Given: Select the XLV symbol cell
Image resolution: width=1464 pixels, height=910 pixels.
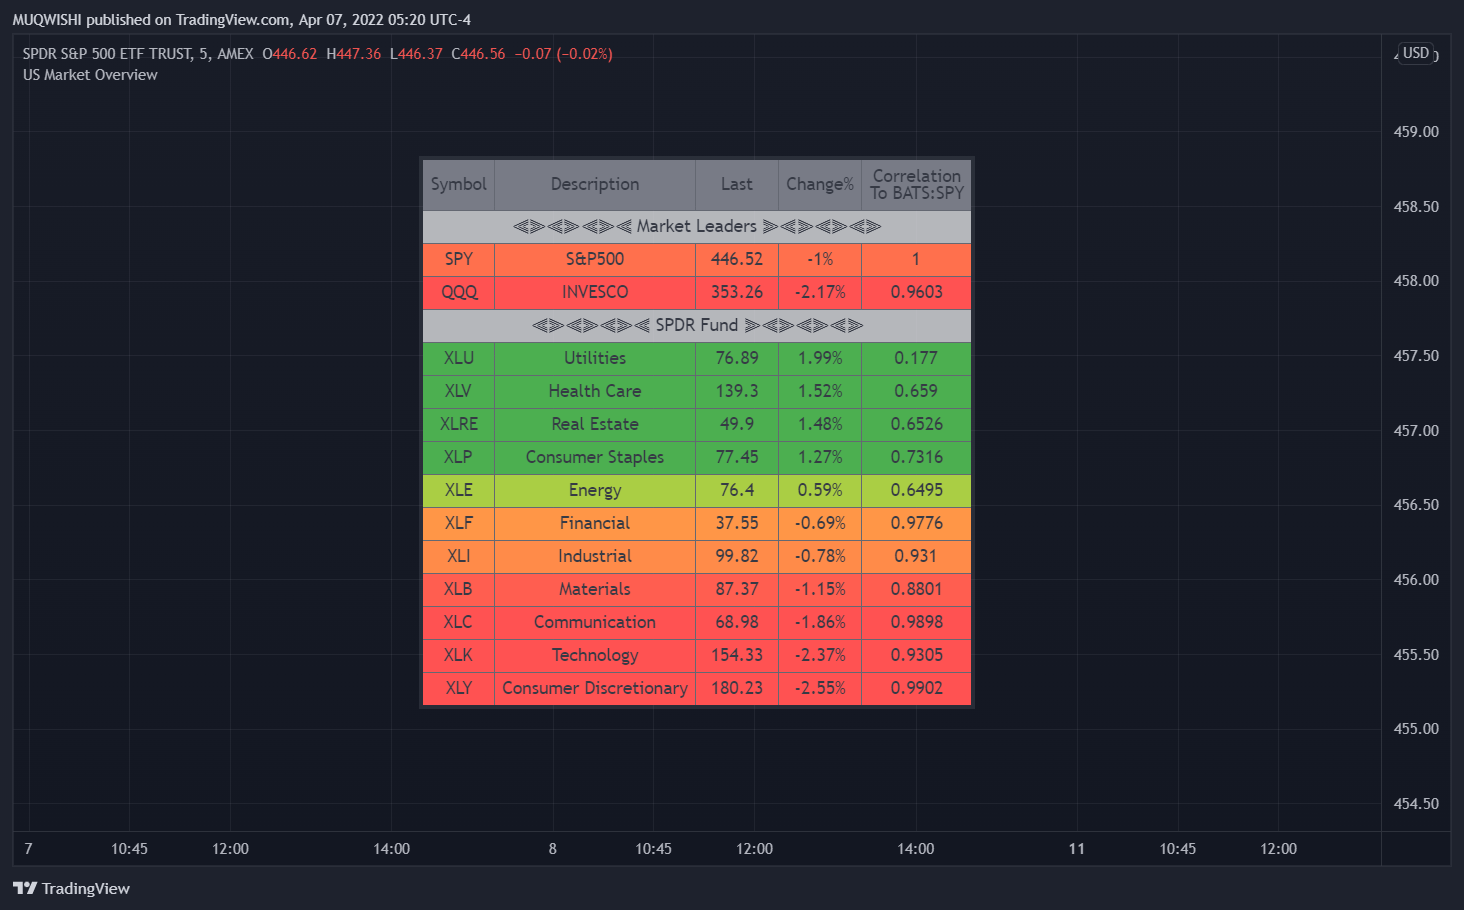Looking at the screenshot, I should (x=459, y=391).
